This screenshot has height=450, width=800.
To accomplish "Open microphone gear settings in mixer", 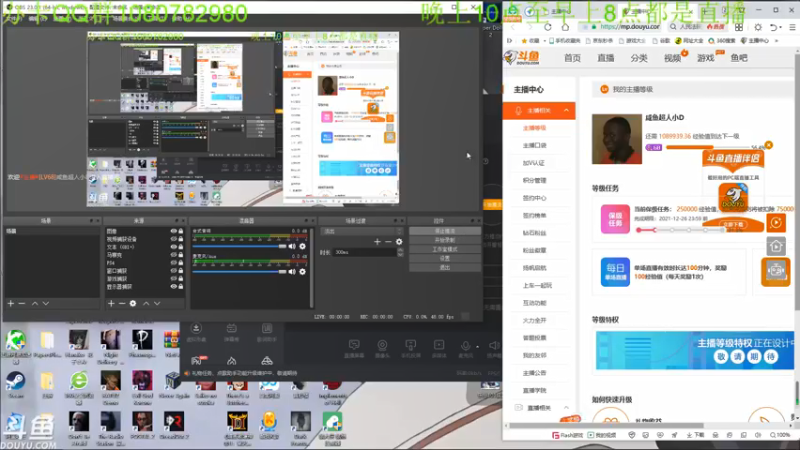I will point(303,271).
